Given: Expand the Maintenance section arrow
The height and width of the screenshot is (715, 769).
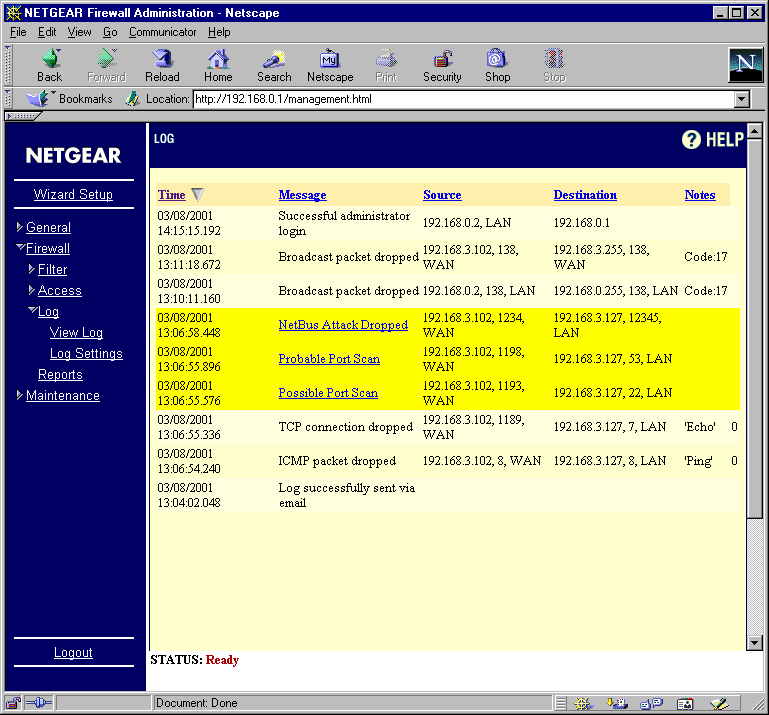Looking at the screenshot, I should [19, 395].
